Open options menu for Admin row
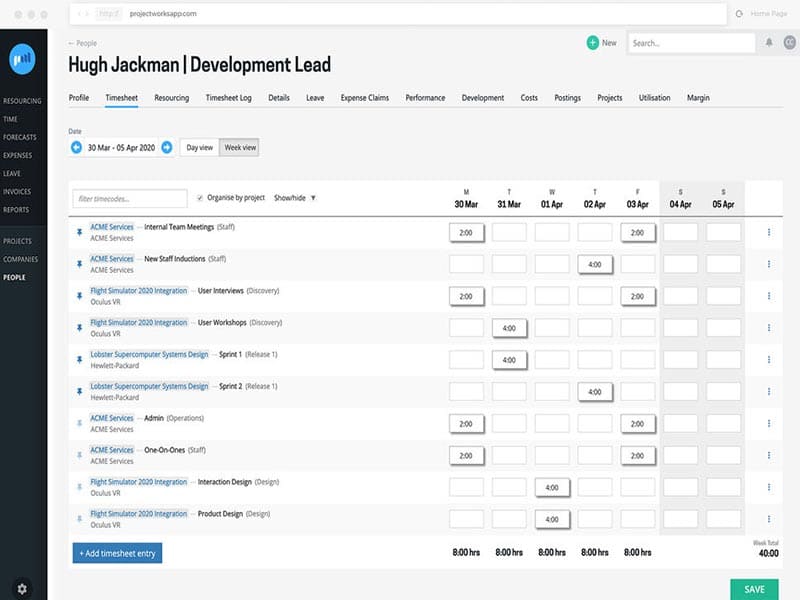This screenshot has width=800, height=600. coord(768,424)
